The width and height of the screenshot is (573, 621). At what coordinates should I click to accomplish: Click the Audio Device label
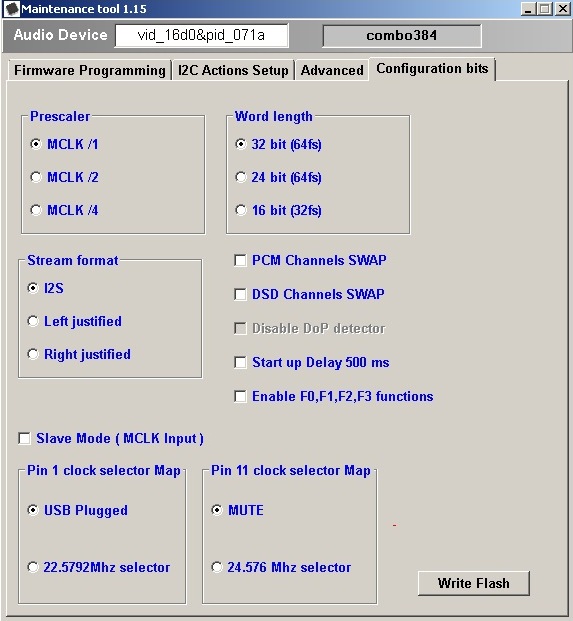pos(61,35)
